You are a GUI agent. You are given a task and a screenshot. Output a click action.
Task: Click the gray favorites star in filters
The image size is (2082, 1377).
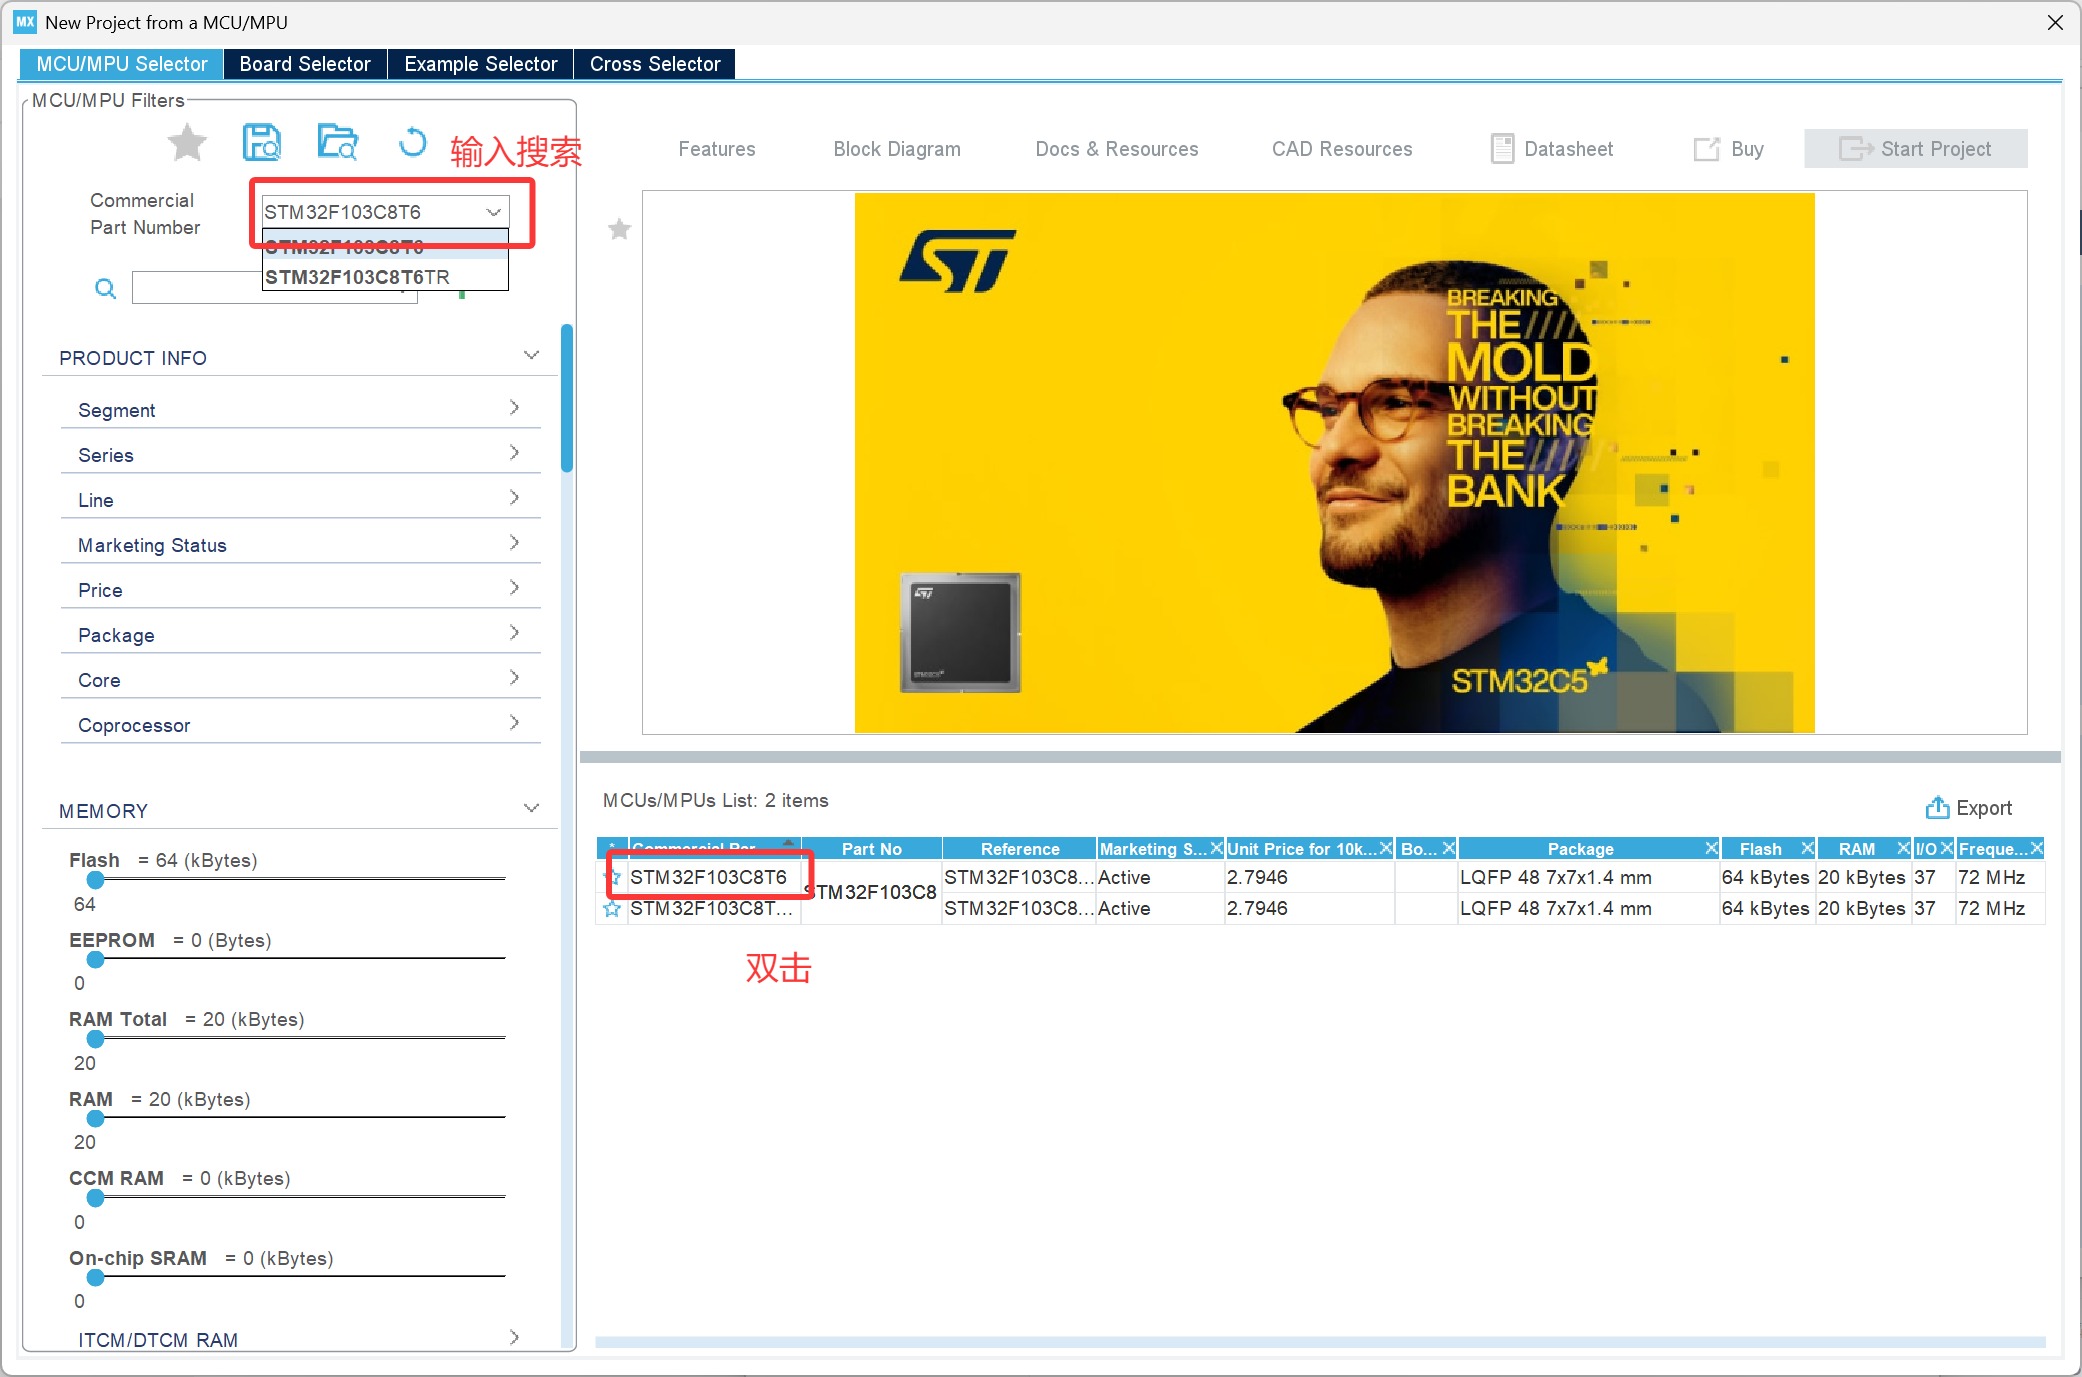tap(187, 143)
